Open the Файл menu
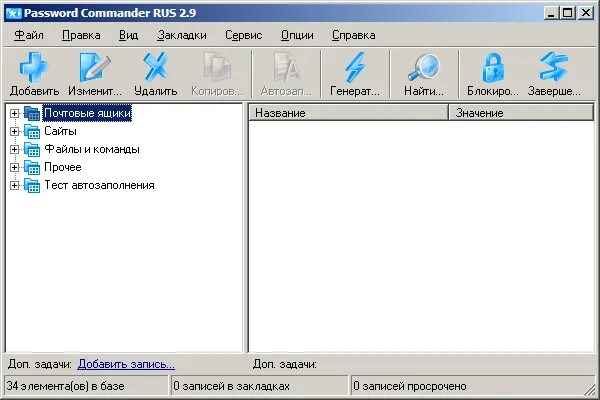 point(29,35)
